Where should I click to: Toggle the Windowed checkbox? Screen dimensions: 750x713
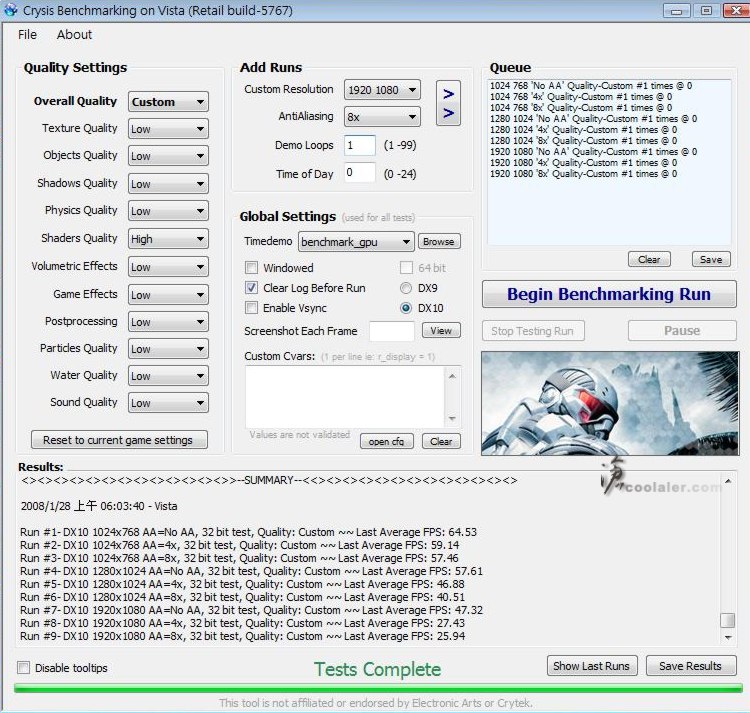coord(251,267)
